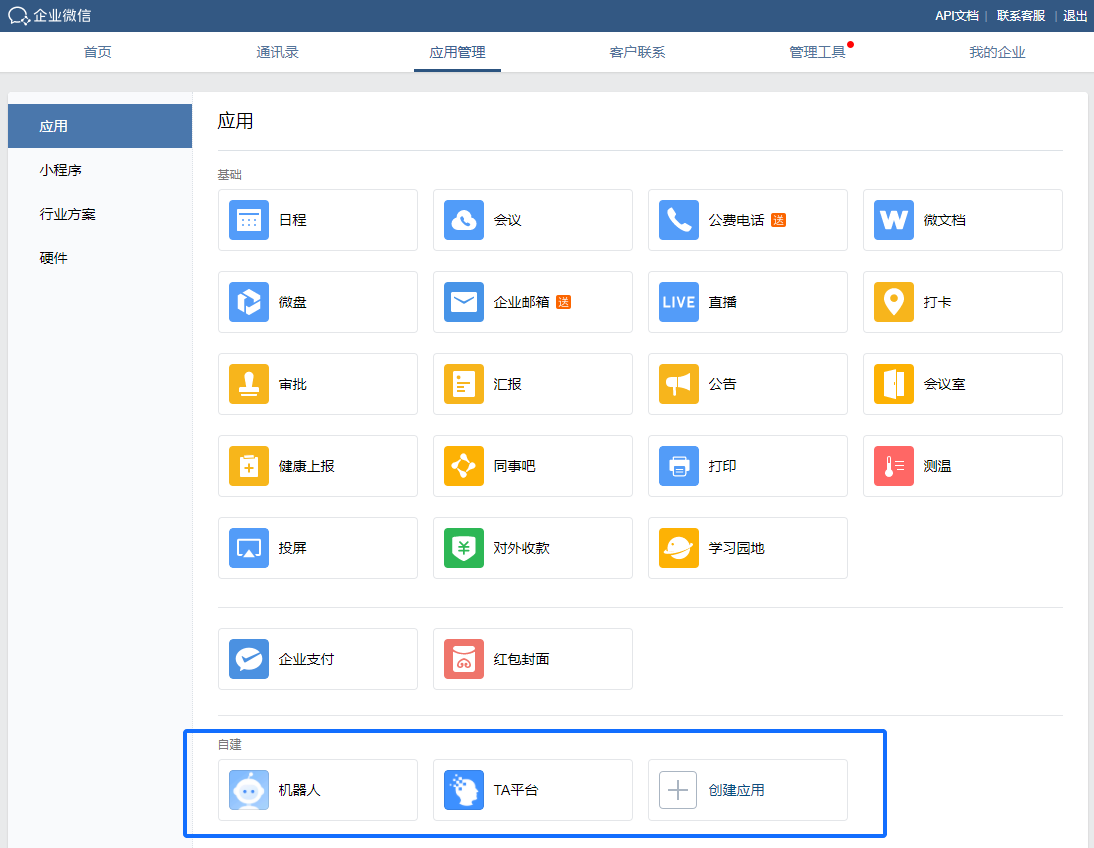Select the 微盘 cube icon
The width and height of the screenshot is (1094, 848).
tap(249, 302)
